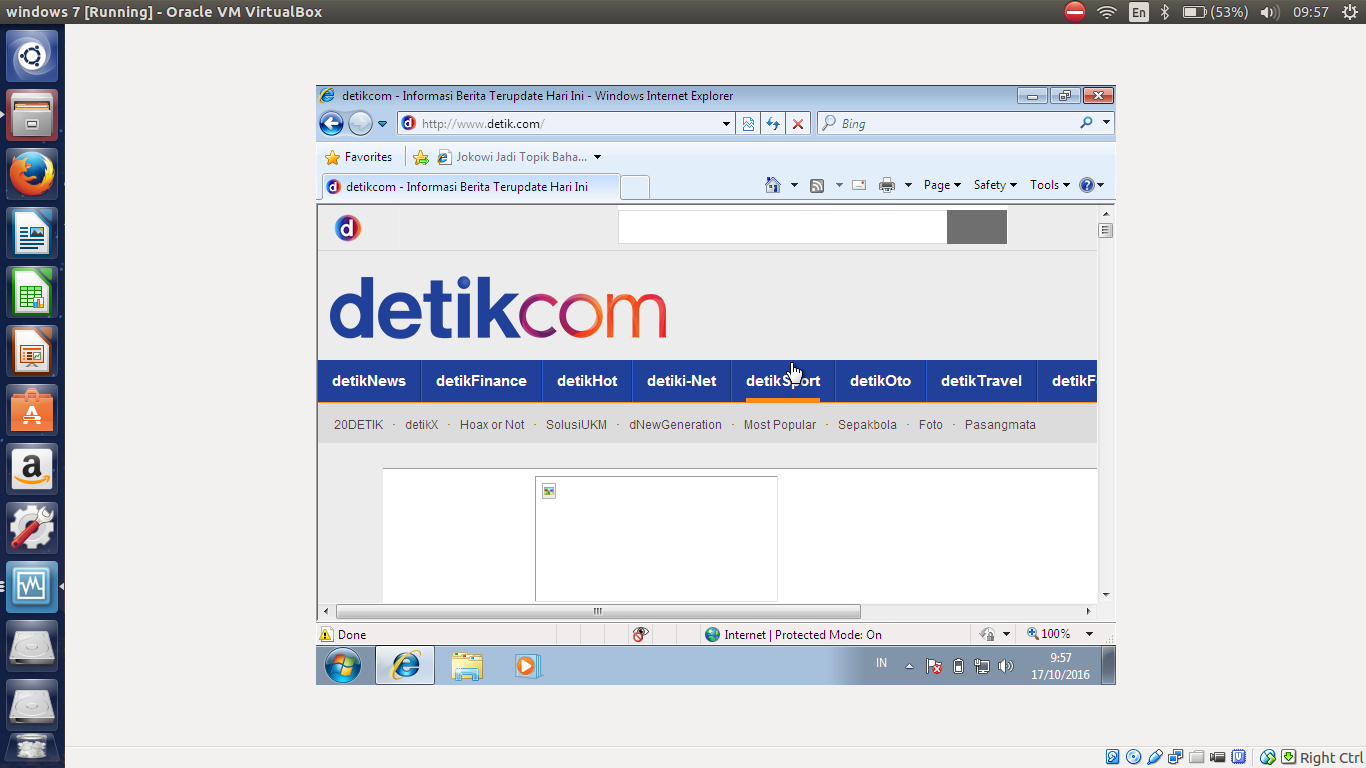Stop loading with the red X icon
1366x768 pixels.
coord(798,124)
